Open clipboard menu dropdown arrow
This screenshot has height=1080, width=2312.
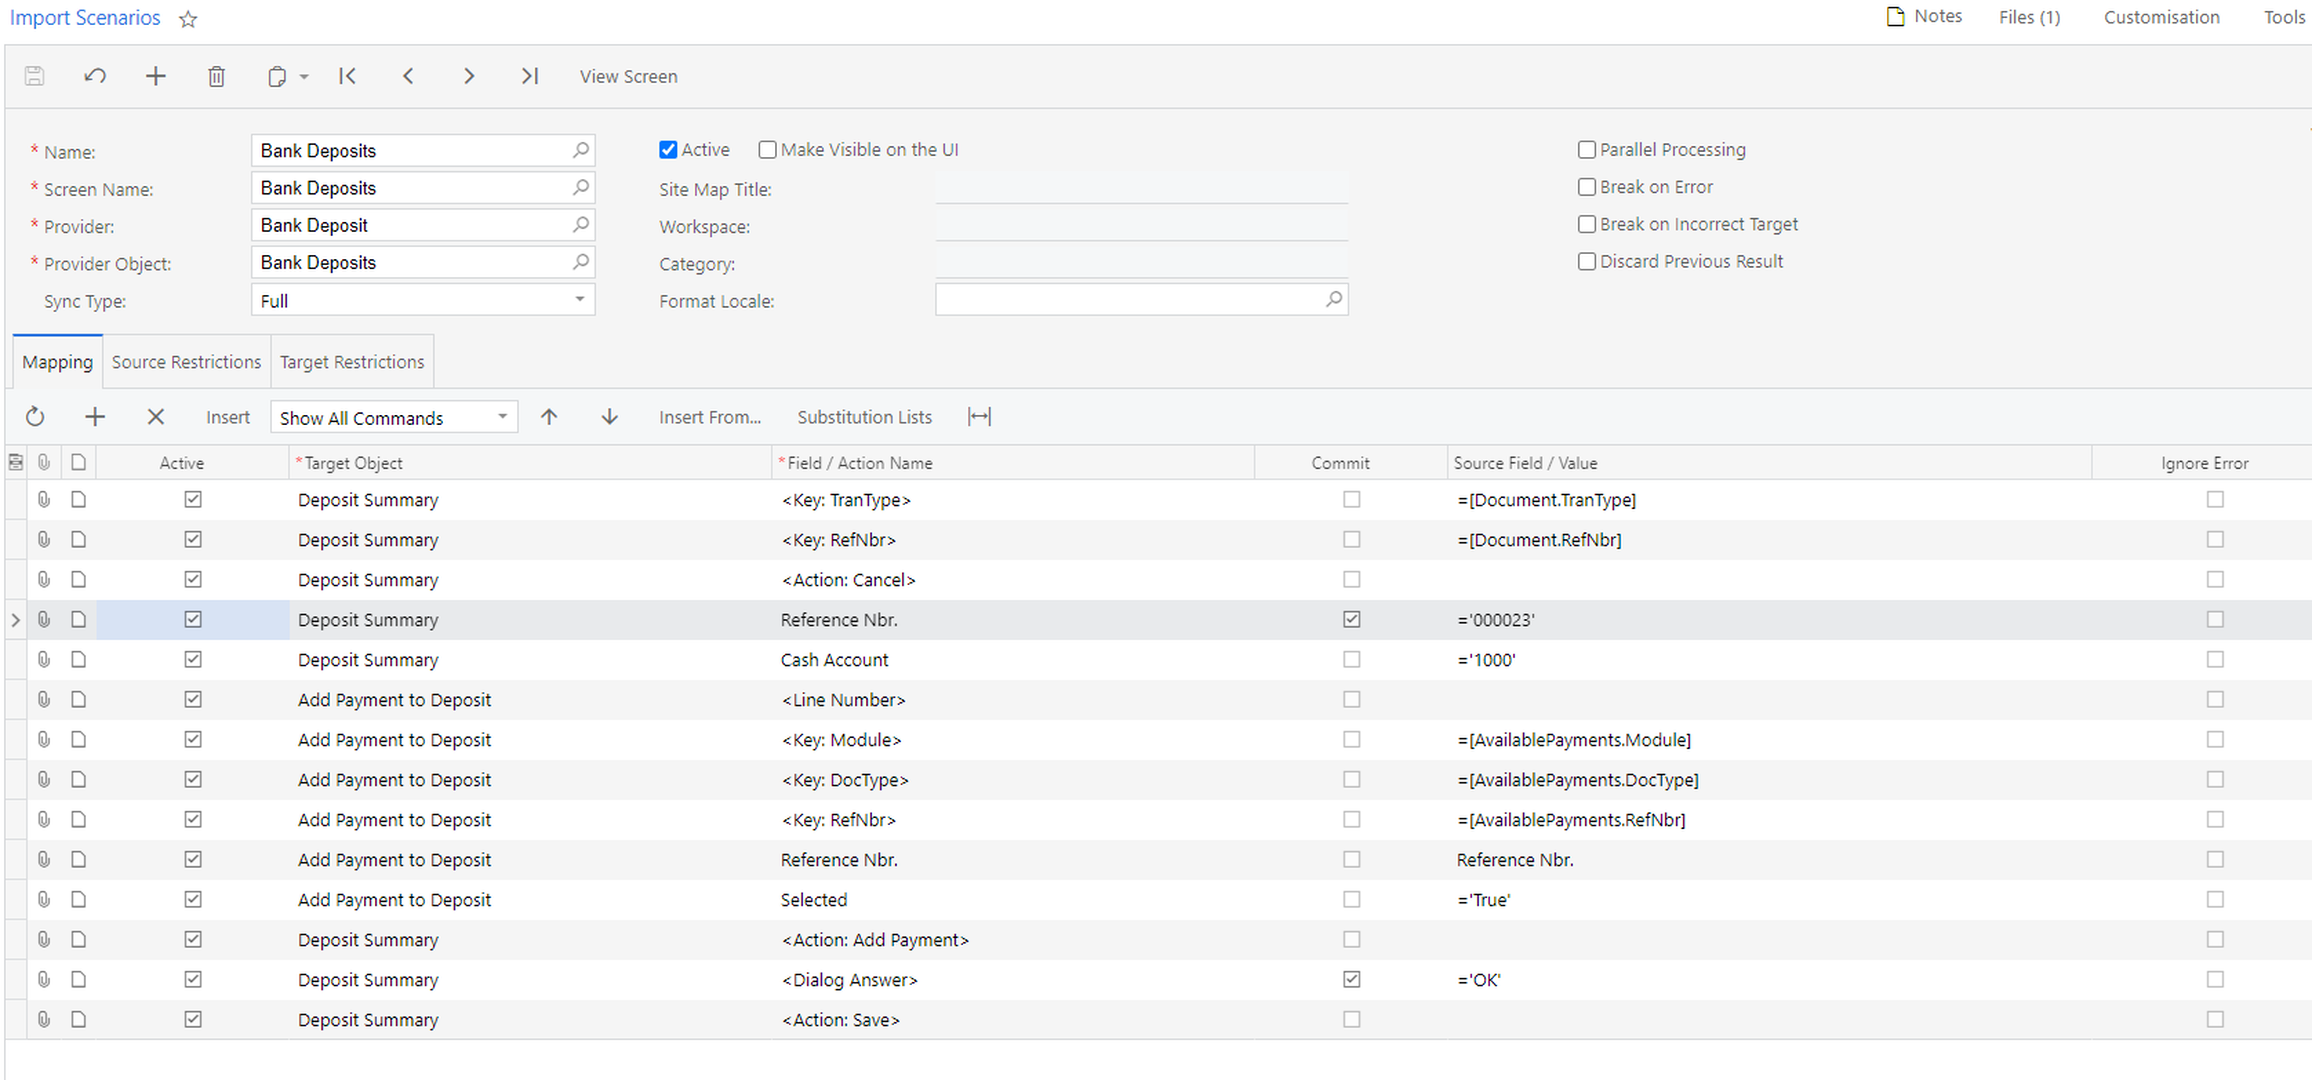pos(304,77)
